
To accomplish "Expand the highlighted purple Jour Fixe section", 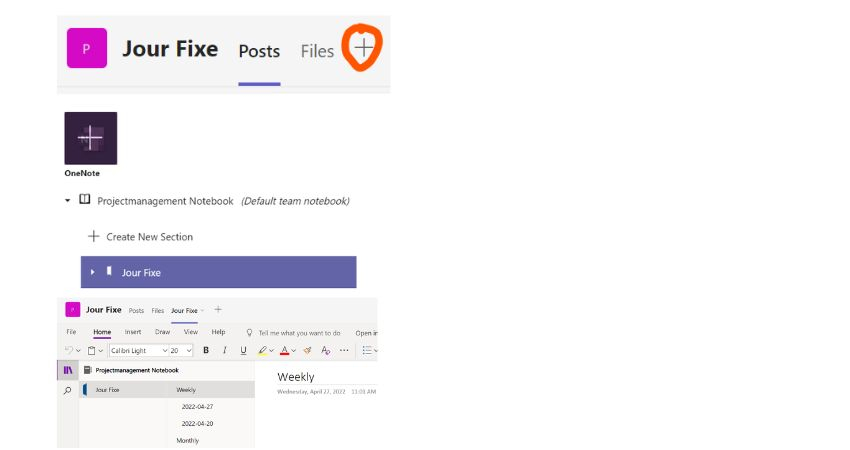I will pyautogui.click(x=92, y=272).
